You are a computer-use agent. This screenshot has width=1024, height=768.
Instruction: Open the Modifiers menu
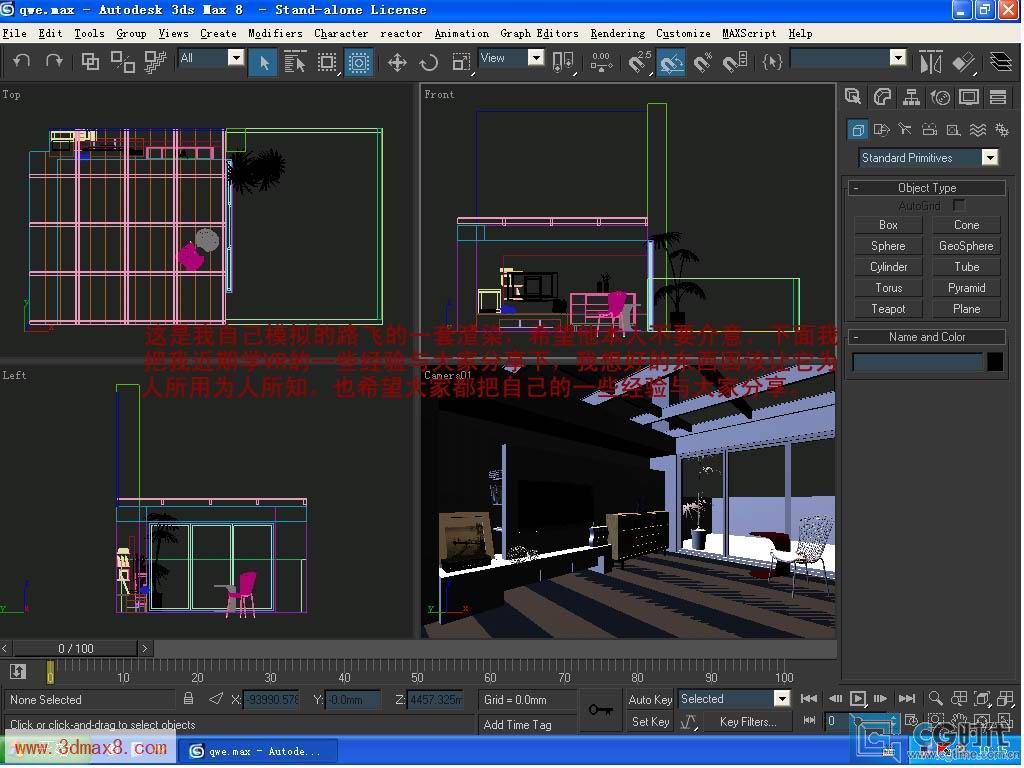[275, 33]
